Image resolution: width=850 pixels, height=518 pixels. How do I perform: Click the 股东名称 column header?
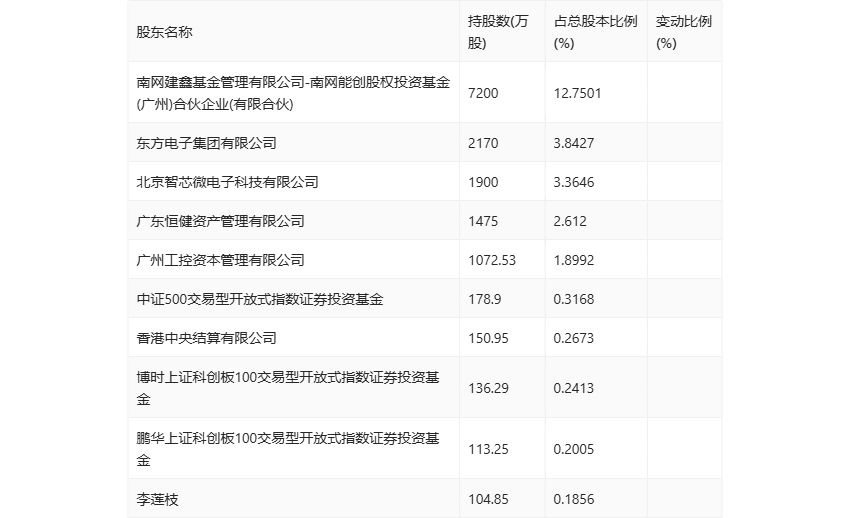pyautogui.click(x=293, y=31)
